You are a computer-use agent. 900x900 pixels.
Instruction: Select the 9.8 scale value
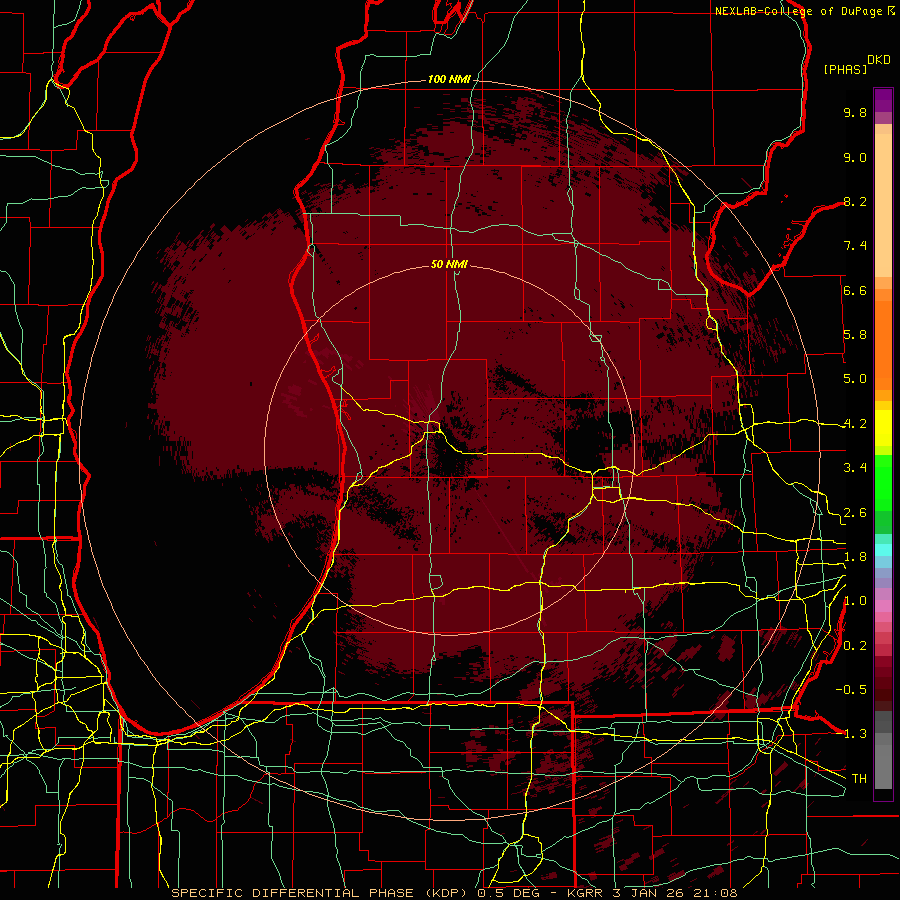[x=855, y=112]
